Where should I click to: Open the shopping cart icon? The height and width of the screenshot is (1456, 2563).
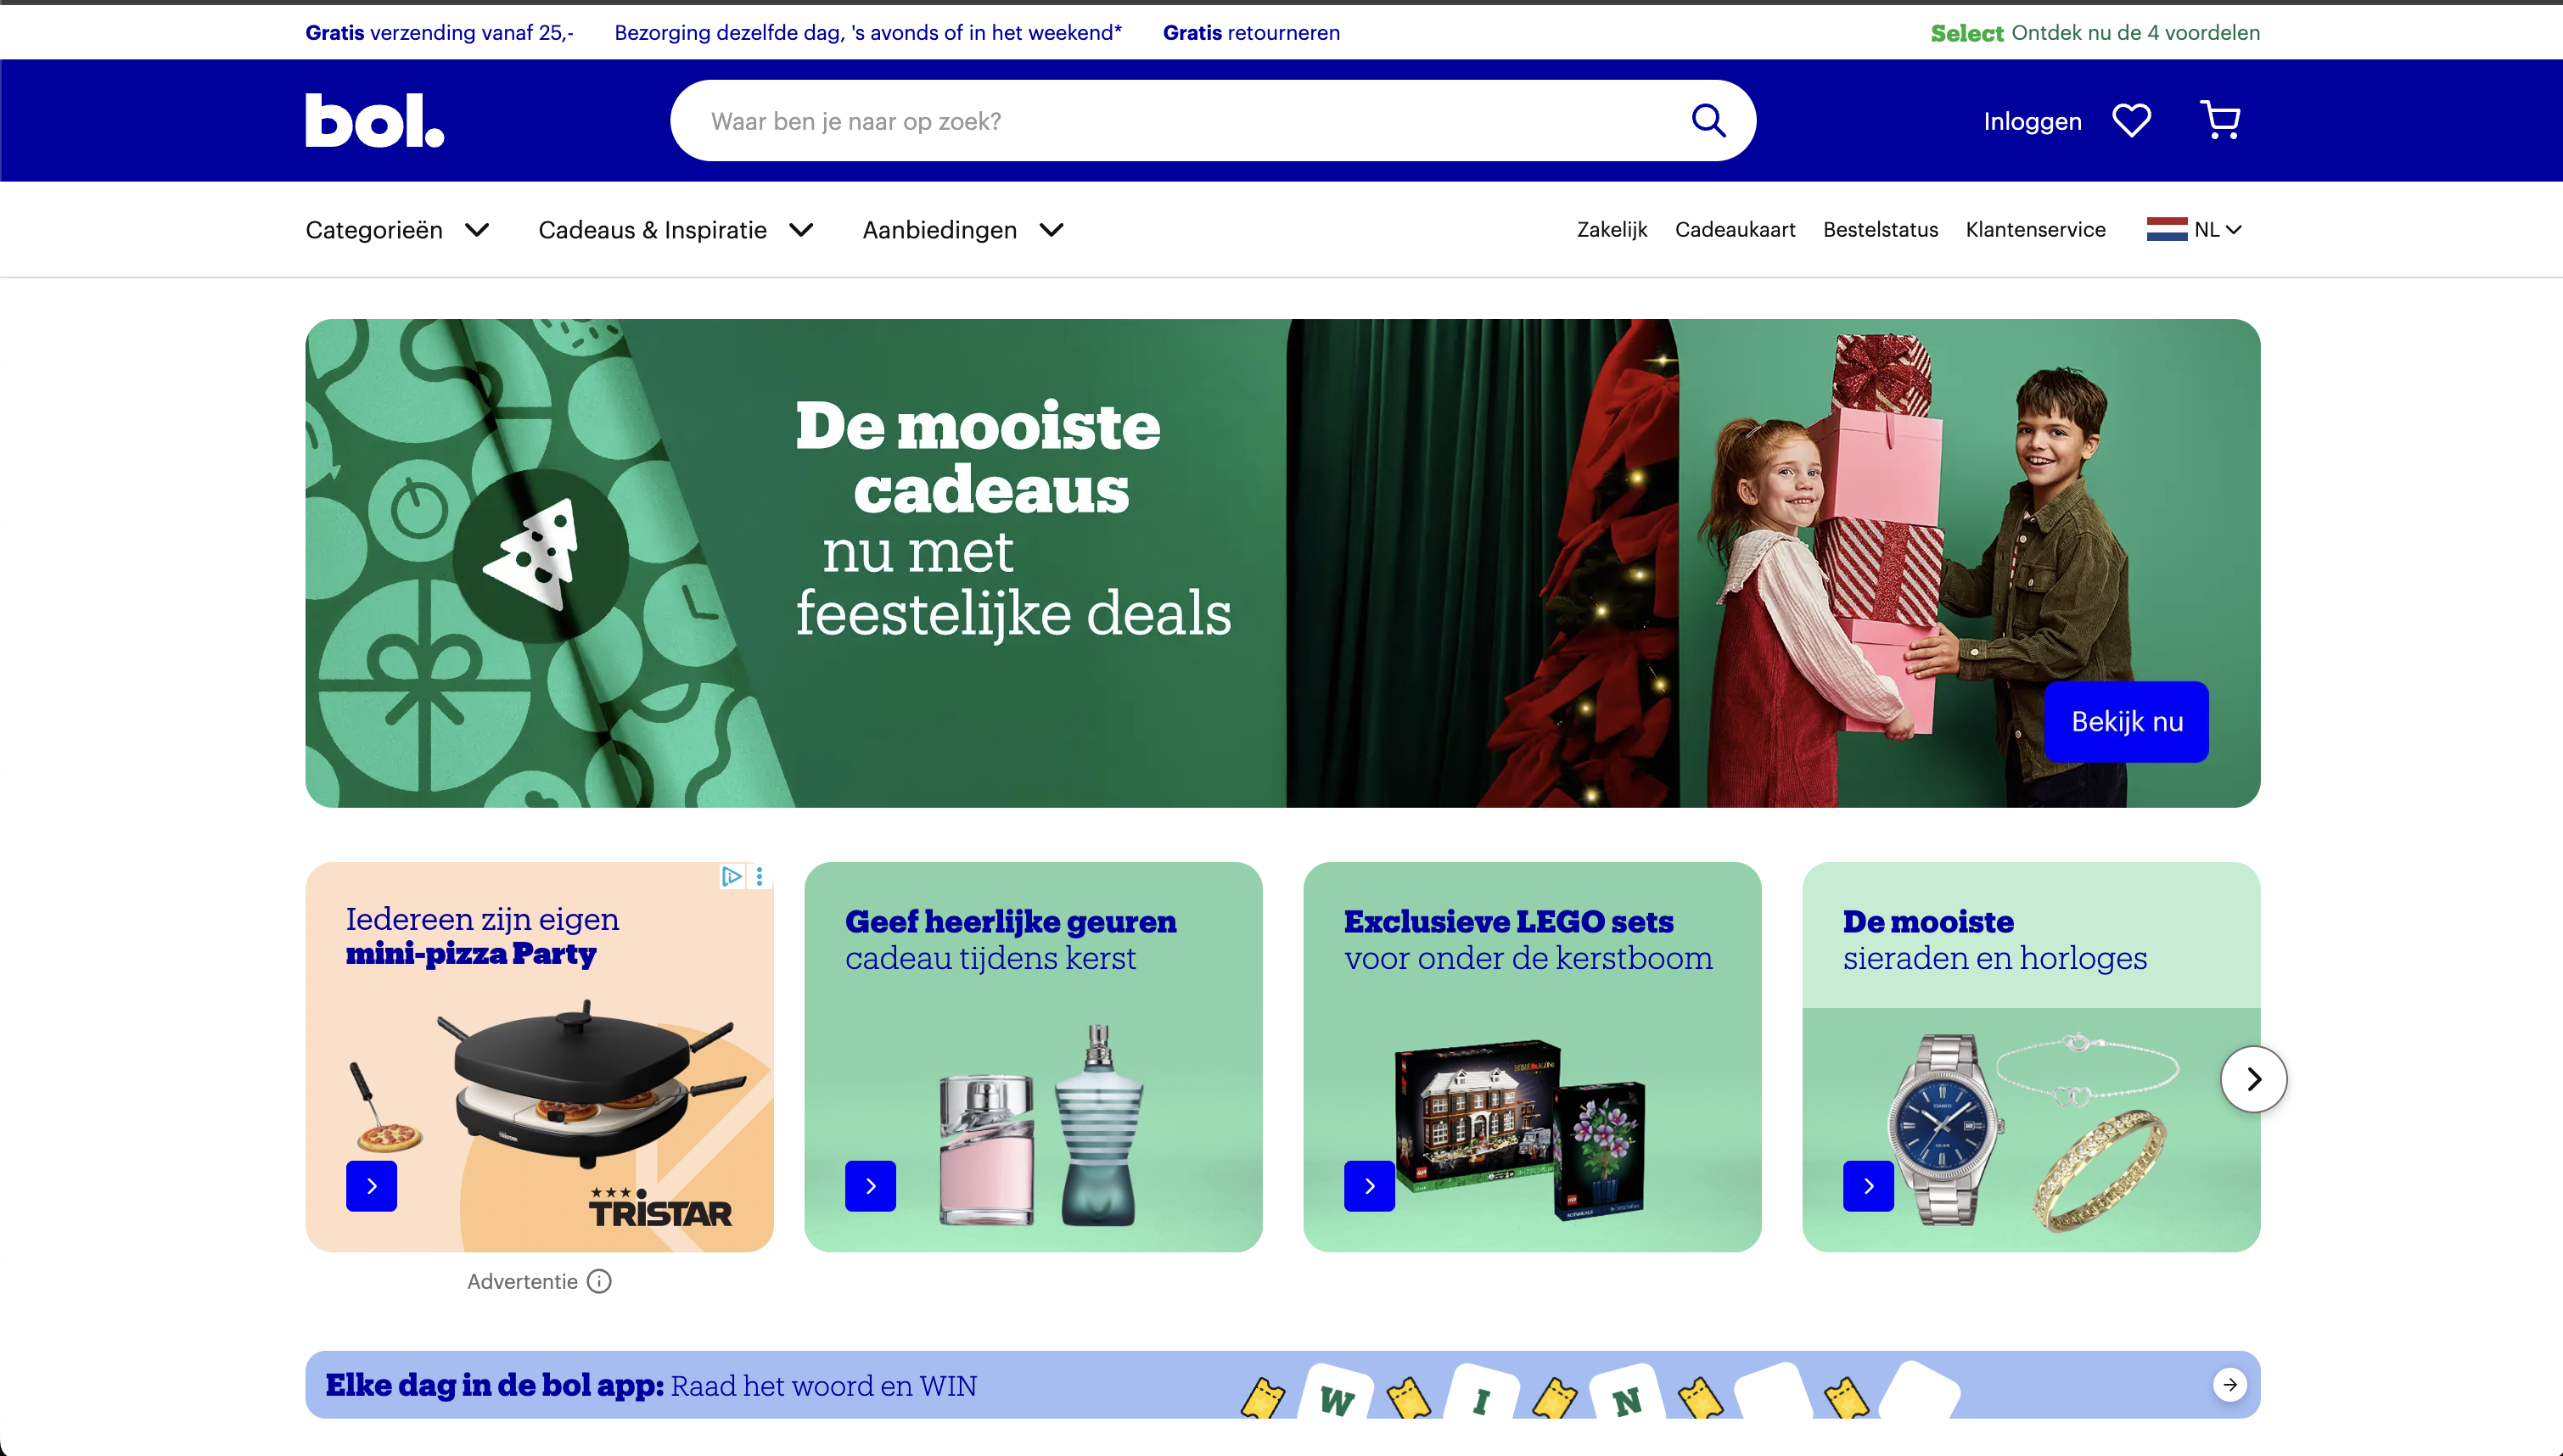[x=2220, y=120]
